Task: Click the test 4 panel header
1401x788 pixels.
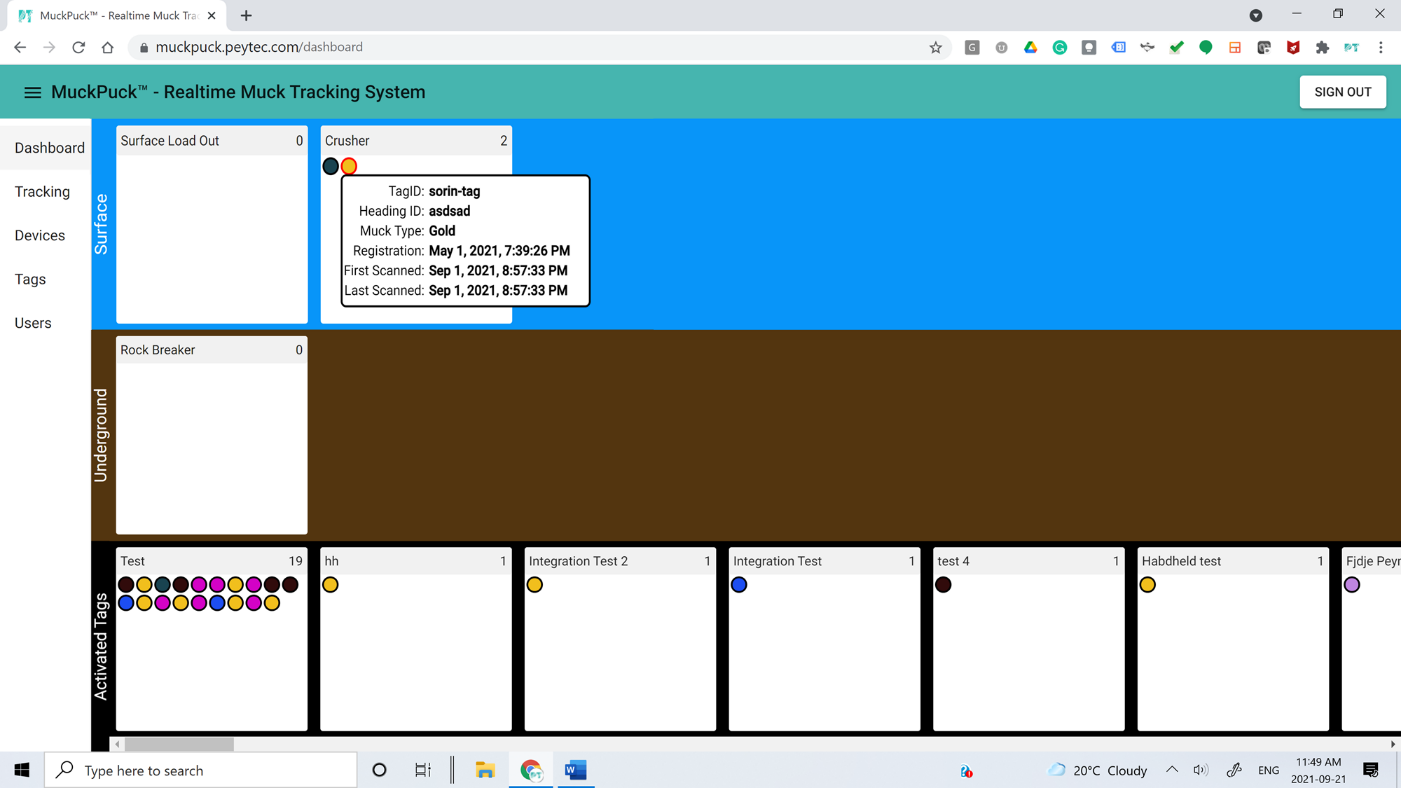Action: 1028,561
